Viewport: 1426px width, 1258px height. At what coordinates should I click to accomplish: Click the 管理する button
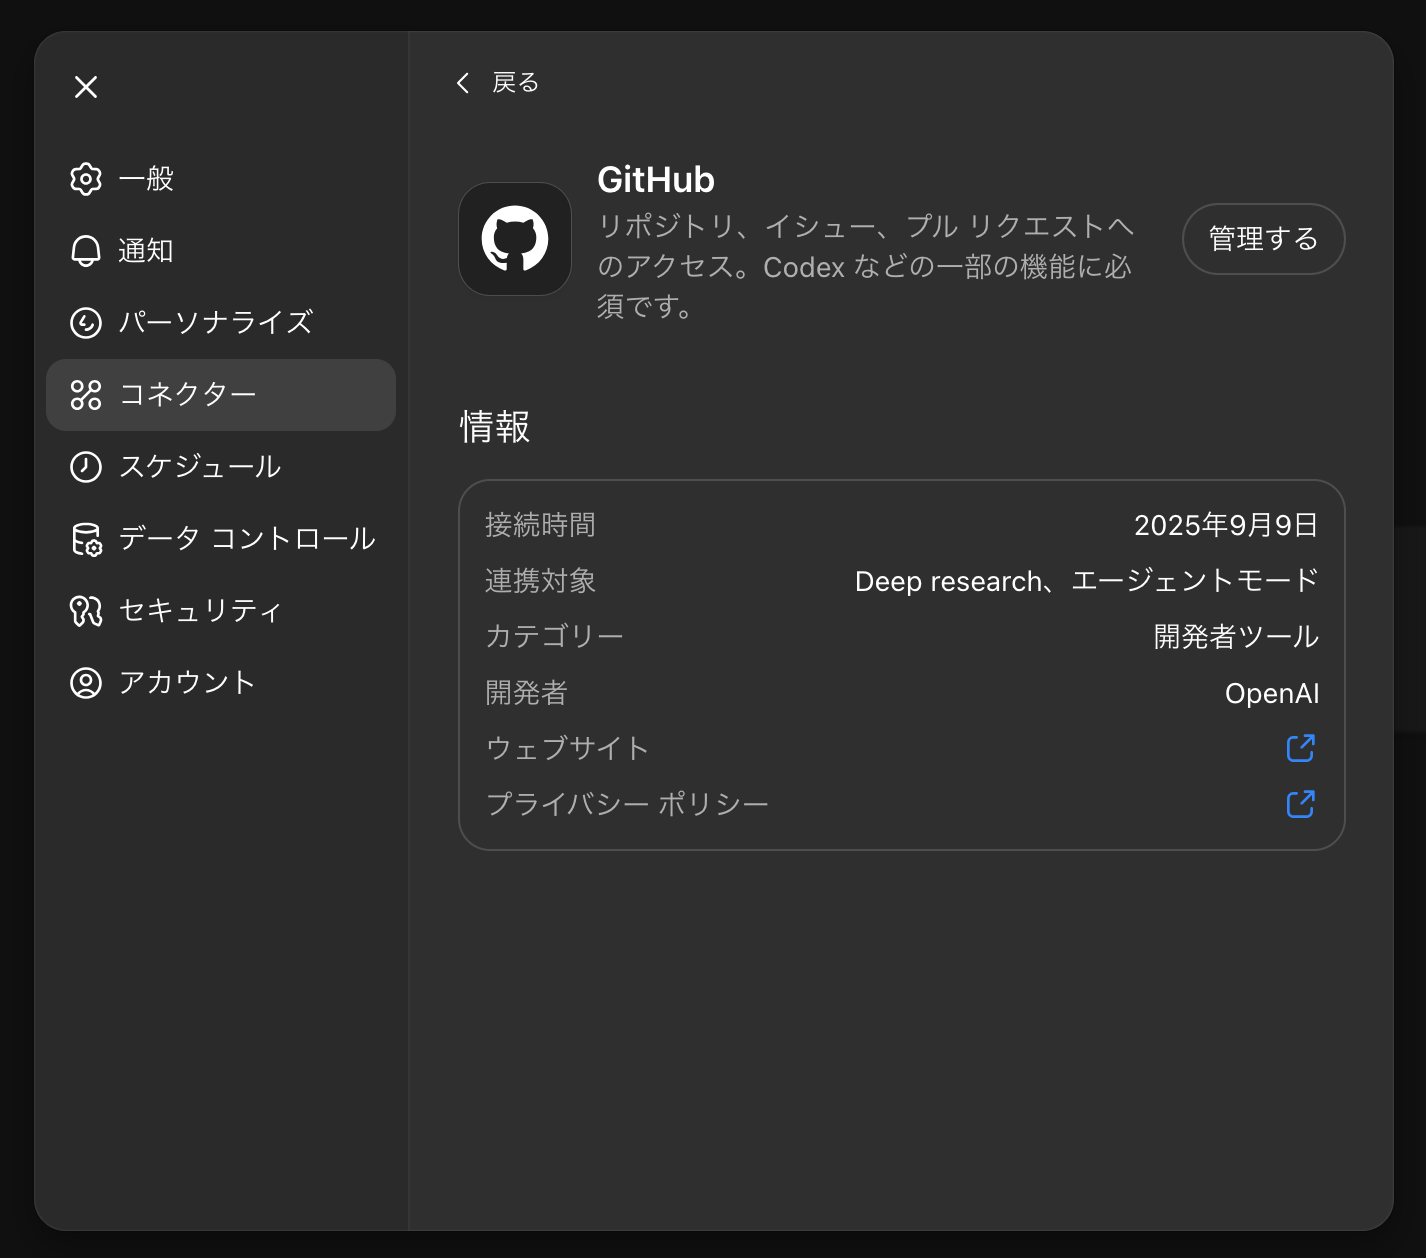coord(1263,239)
